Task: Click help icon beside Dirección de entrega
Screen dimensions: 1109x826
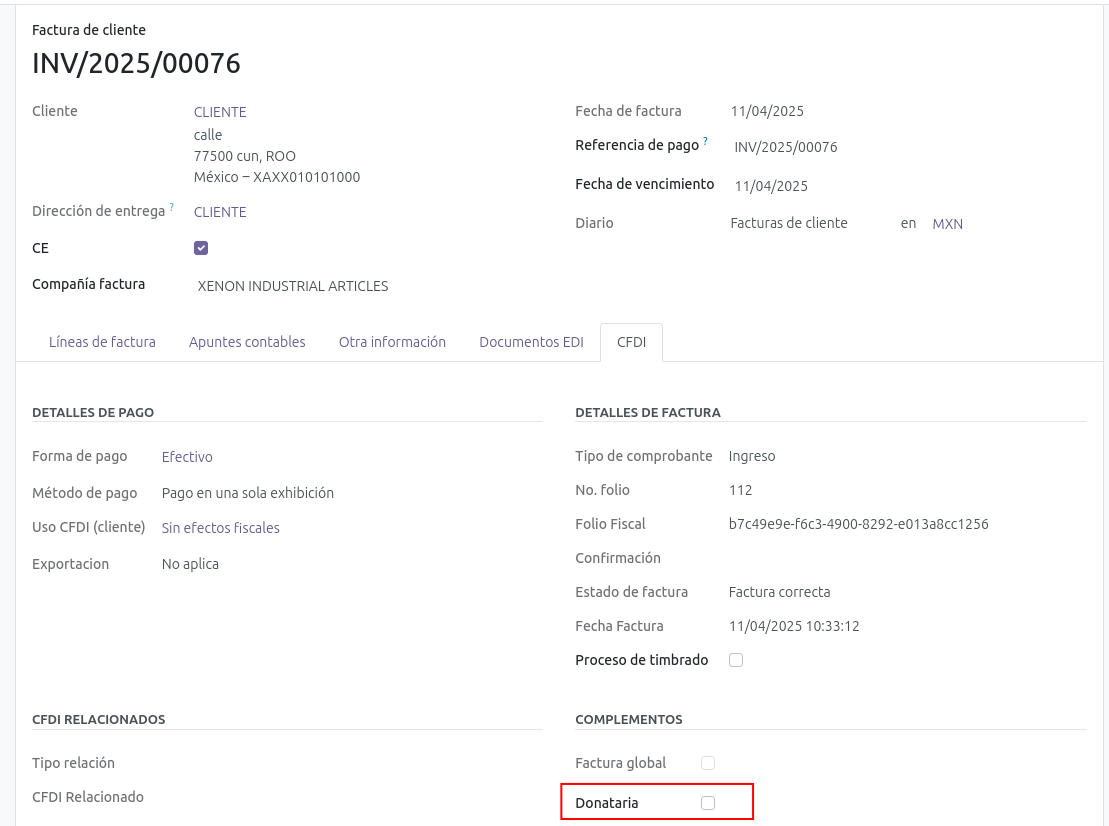Action: (x=171, y=207)
